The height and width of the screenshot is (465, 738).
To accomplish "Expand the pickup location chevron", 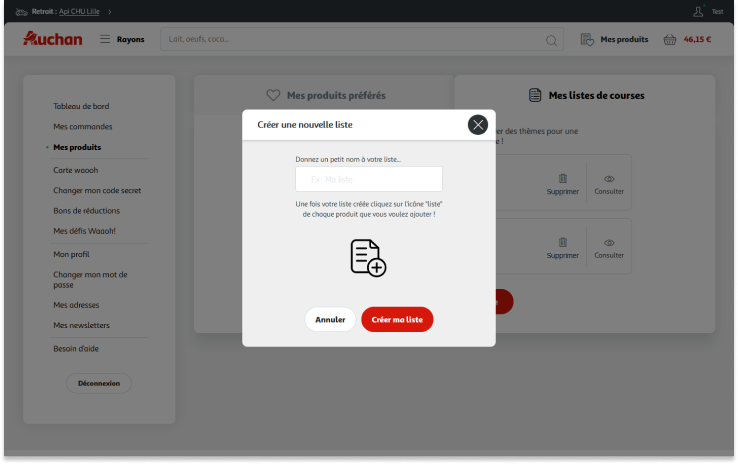I will (x=110, y=11).
